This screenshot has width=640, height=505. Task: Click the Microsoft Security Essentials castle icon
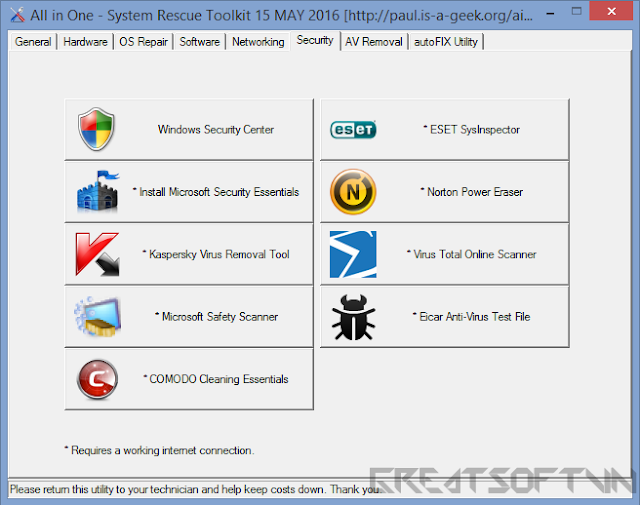coord(98,191)
